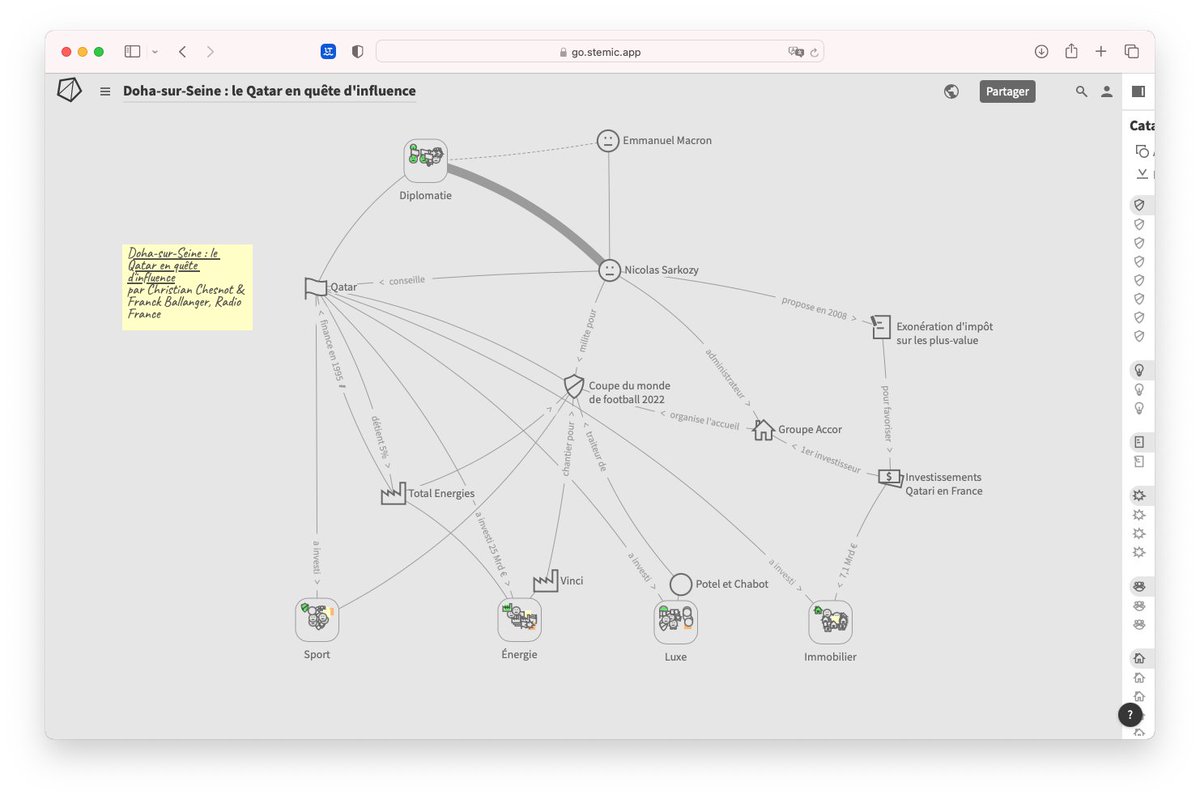Screen dimensions: 1200x799
Task: Click the Stemic polygon logo
Action: 69,90
